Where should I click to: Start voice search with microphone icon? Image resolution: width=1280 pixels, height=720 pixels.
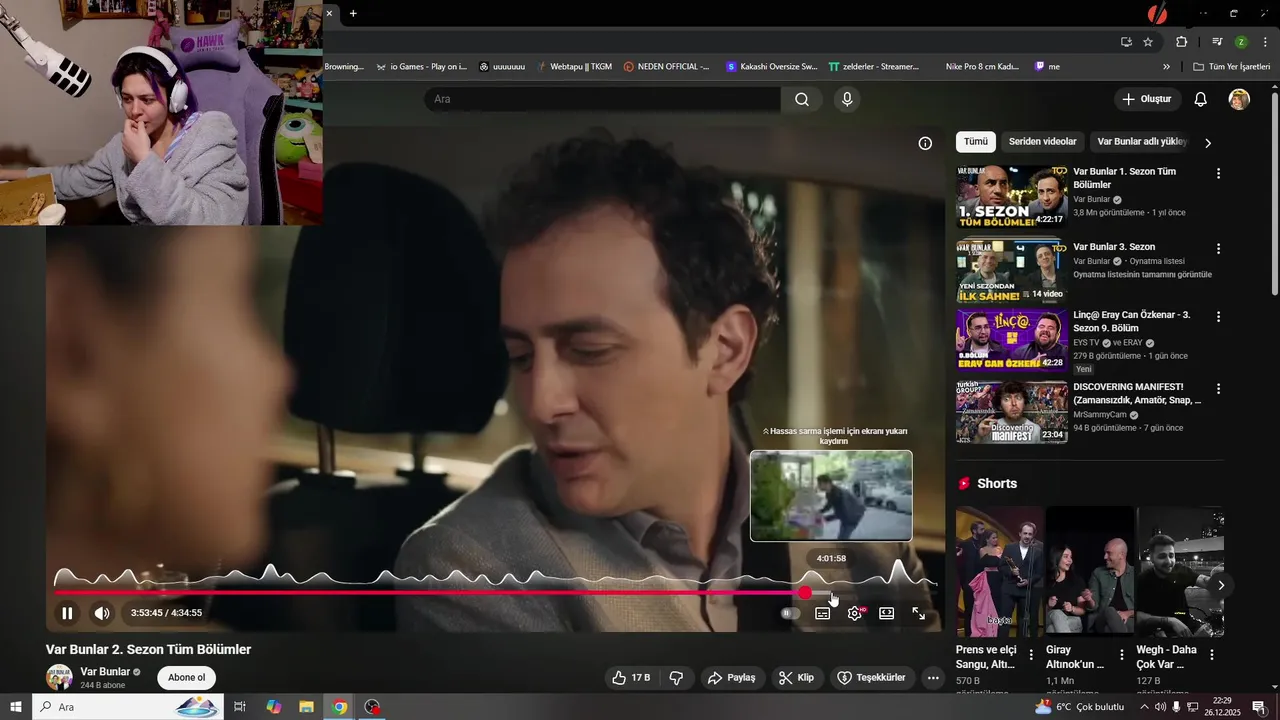click(847, 99)
